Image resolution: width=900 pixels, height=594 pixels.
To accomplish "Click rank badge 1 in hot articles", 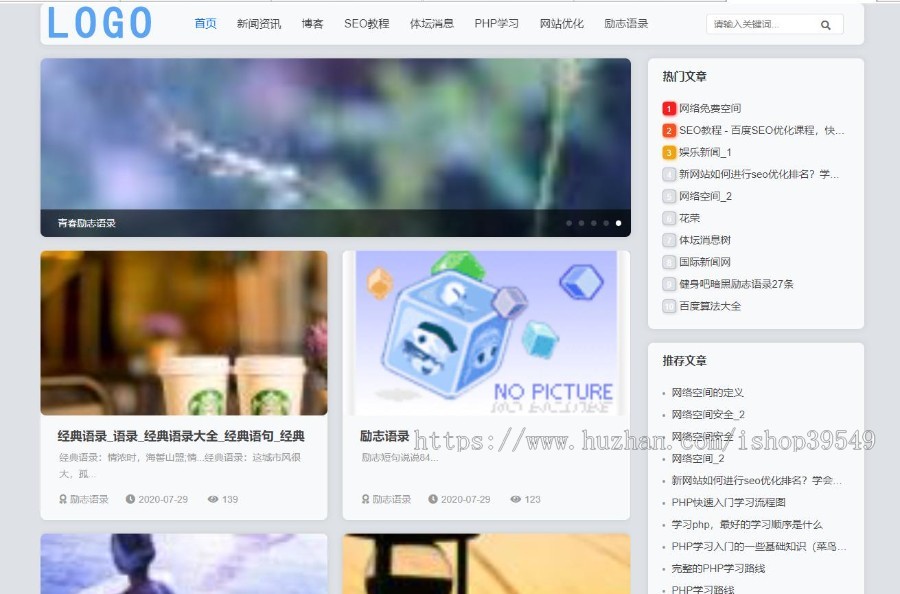I will coord(669,108).
